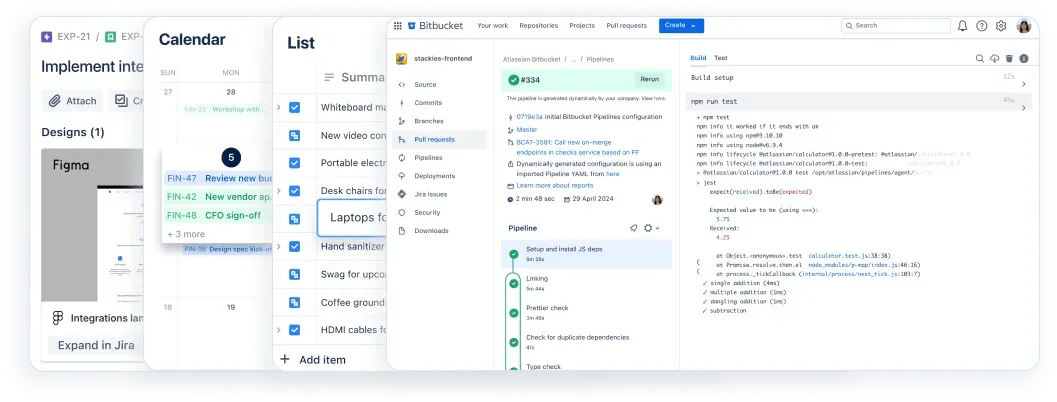Viewport: 1057px width, 402px height.
Task: Select the Prettier check pipeline step
Action: (586, 312)
